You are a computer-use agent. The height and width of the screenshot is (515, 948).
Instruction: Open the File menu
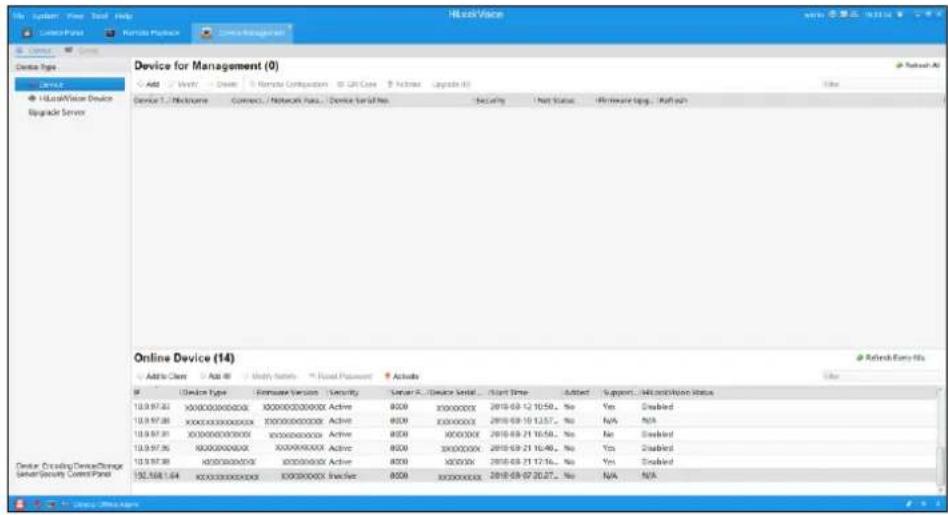18,16
